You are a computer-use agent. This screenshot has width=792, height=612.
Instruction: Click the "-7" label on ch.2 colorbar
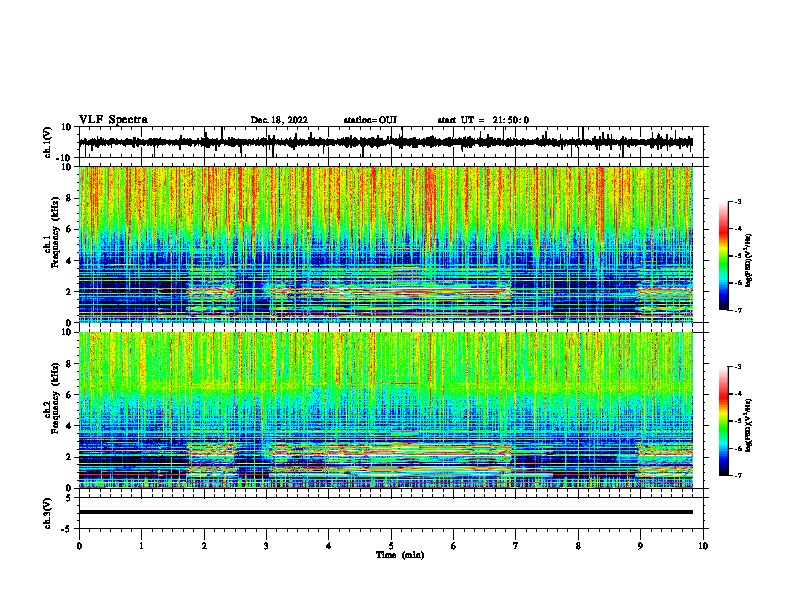pos(737,476)
